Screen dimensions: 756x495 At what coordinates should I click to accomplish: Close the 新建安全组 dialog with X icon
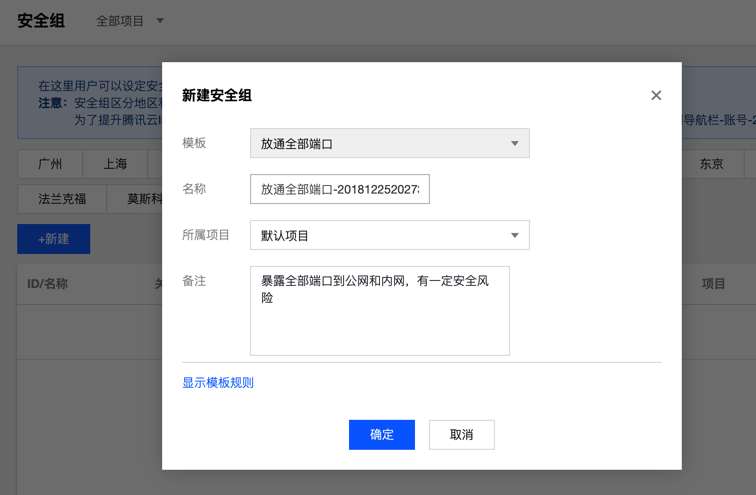coord(656,95)
